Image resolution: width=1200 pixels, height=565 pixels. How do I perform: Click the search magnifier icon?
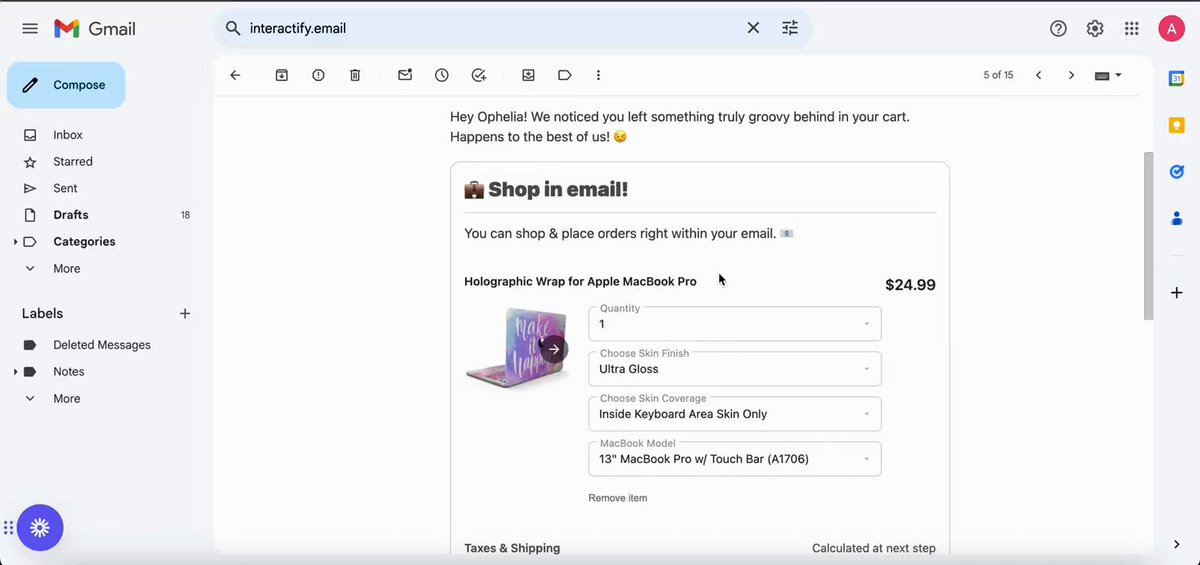[x=233, y=28]
